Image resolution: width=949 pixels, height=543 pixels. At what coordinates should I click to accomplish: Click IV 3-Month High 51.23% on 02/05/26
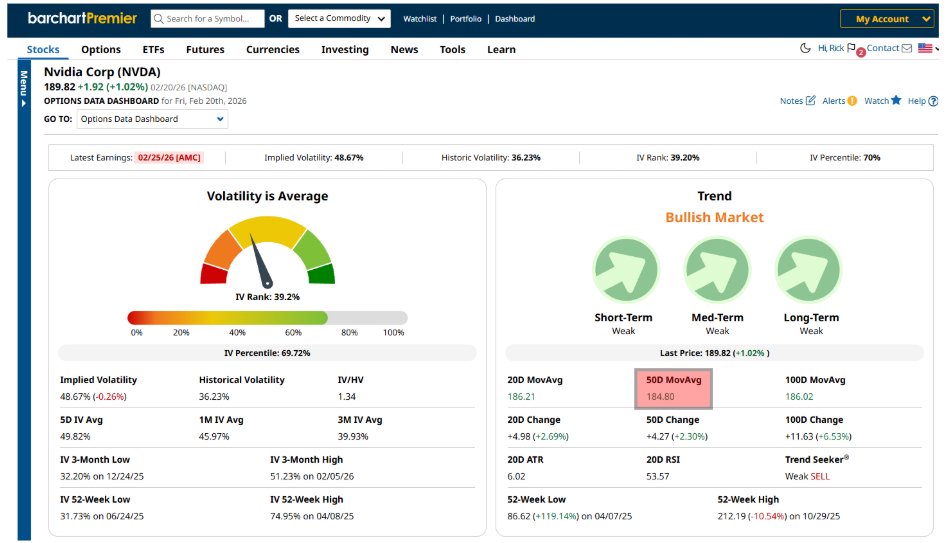pyautogui.click(x=312, y=477)
